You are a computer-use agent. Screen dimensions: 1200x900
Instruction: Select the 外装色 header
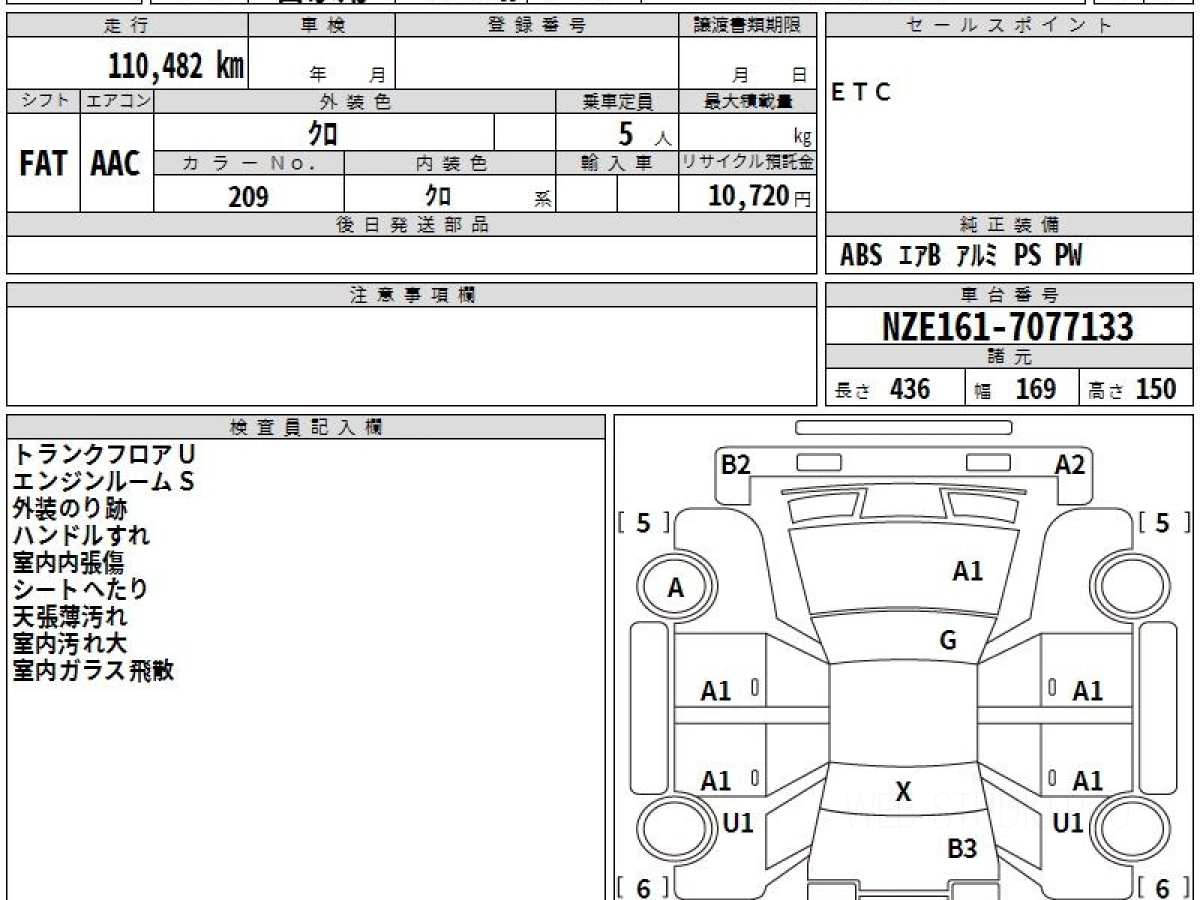pyautogui.click(x=355, y=101)
